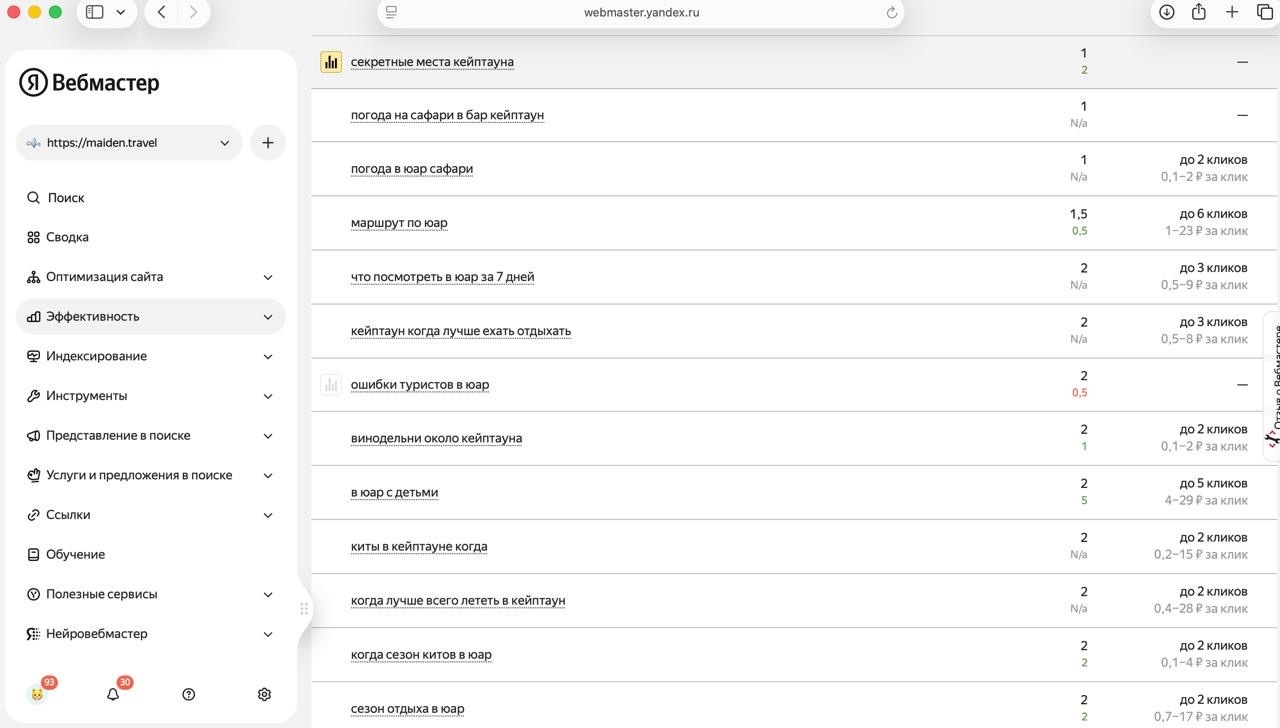The image size is (1280, 728).
Task: Click Safari share icon
Action: point(1199,12)
